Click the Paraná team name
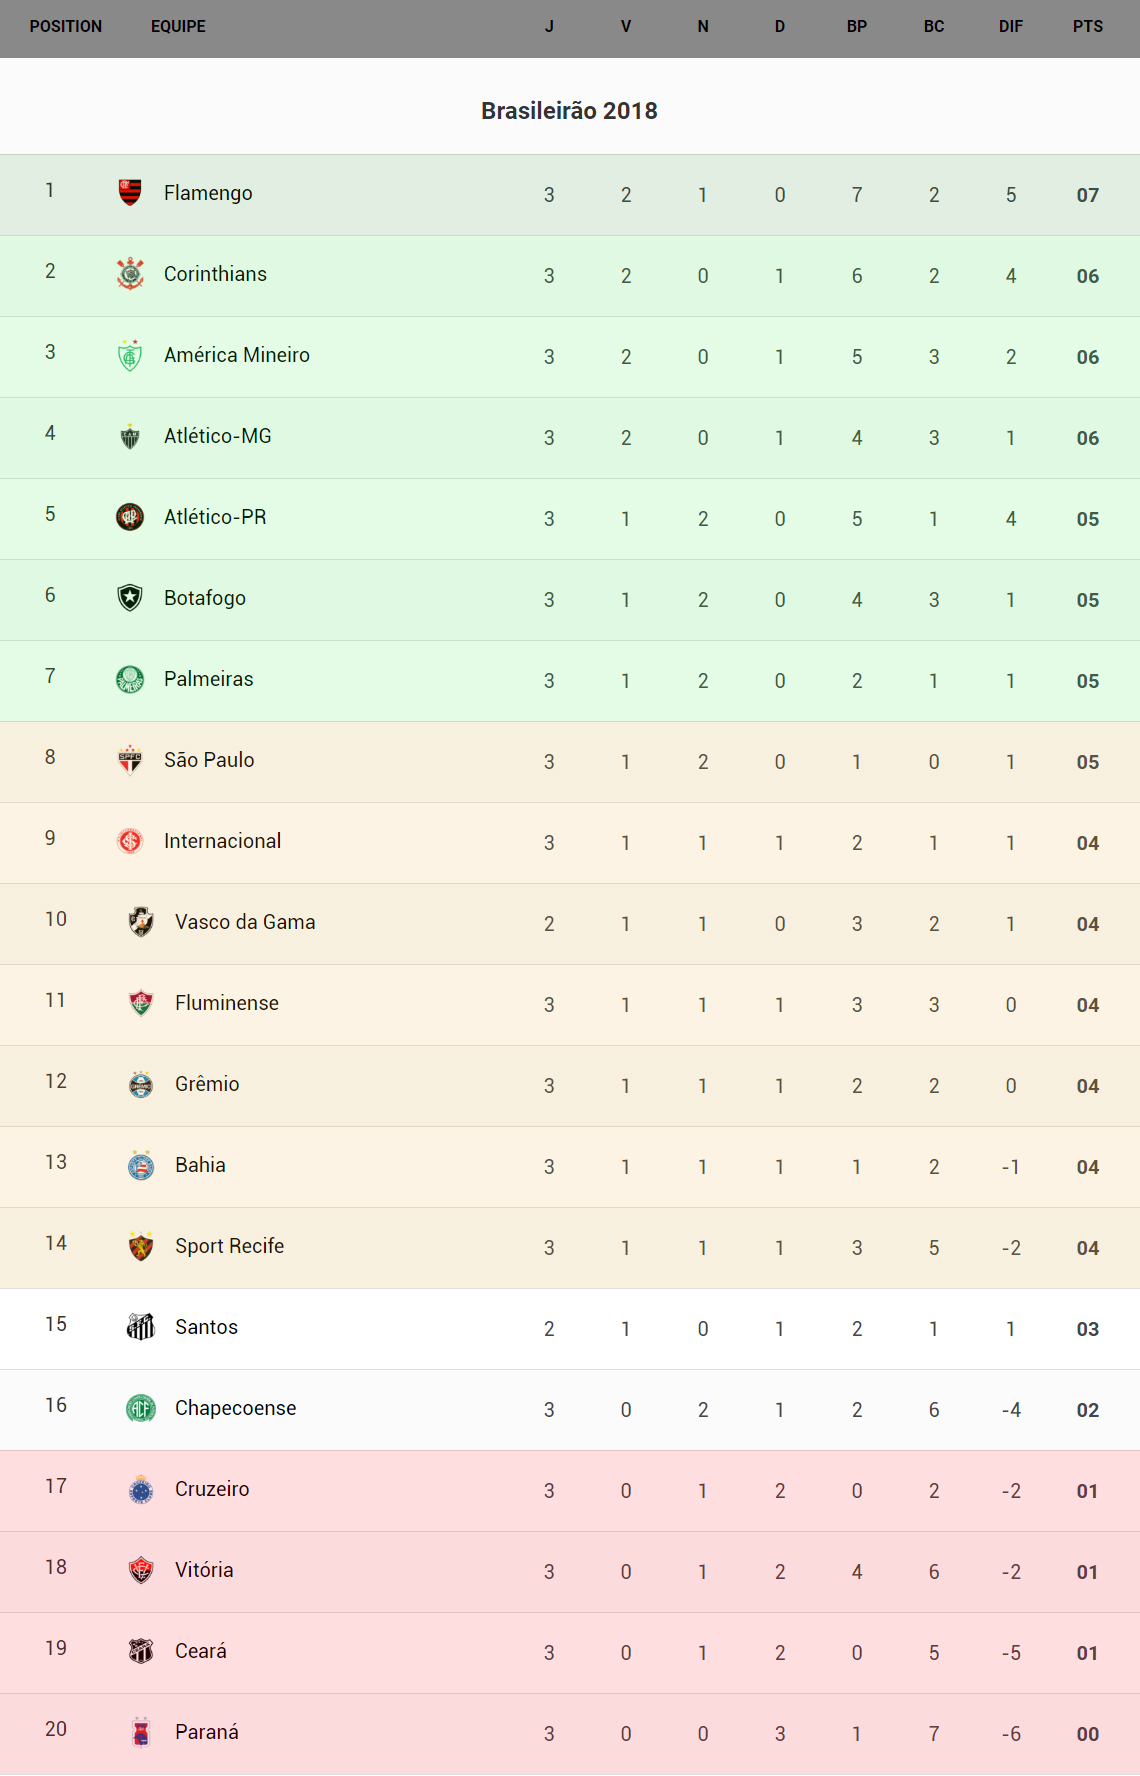Screen dimensions: 1140x1776 [206, 1732]
